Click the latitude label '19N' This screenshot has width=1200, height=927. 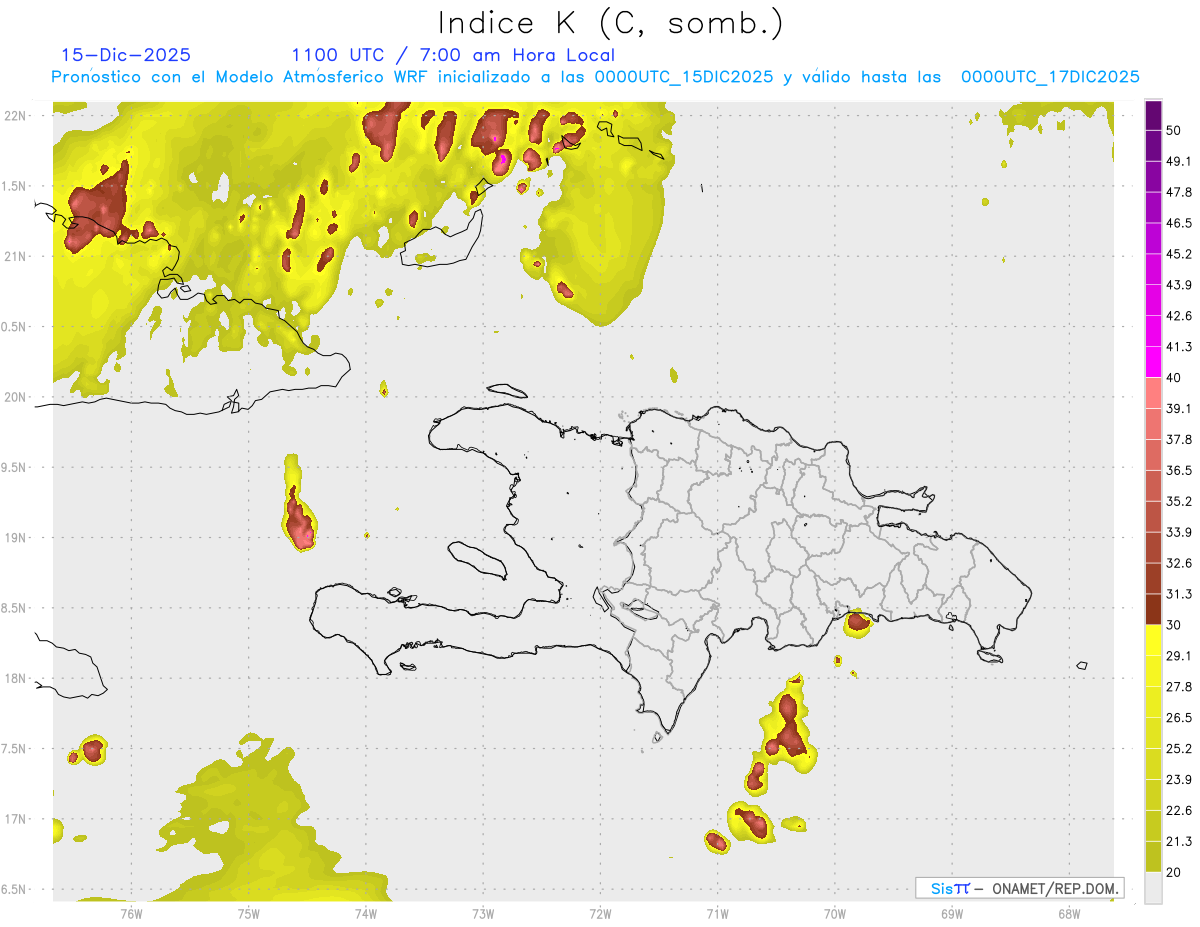(x=15, y=538)
